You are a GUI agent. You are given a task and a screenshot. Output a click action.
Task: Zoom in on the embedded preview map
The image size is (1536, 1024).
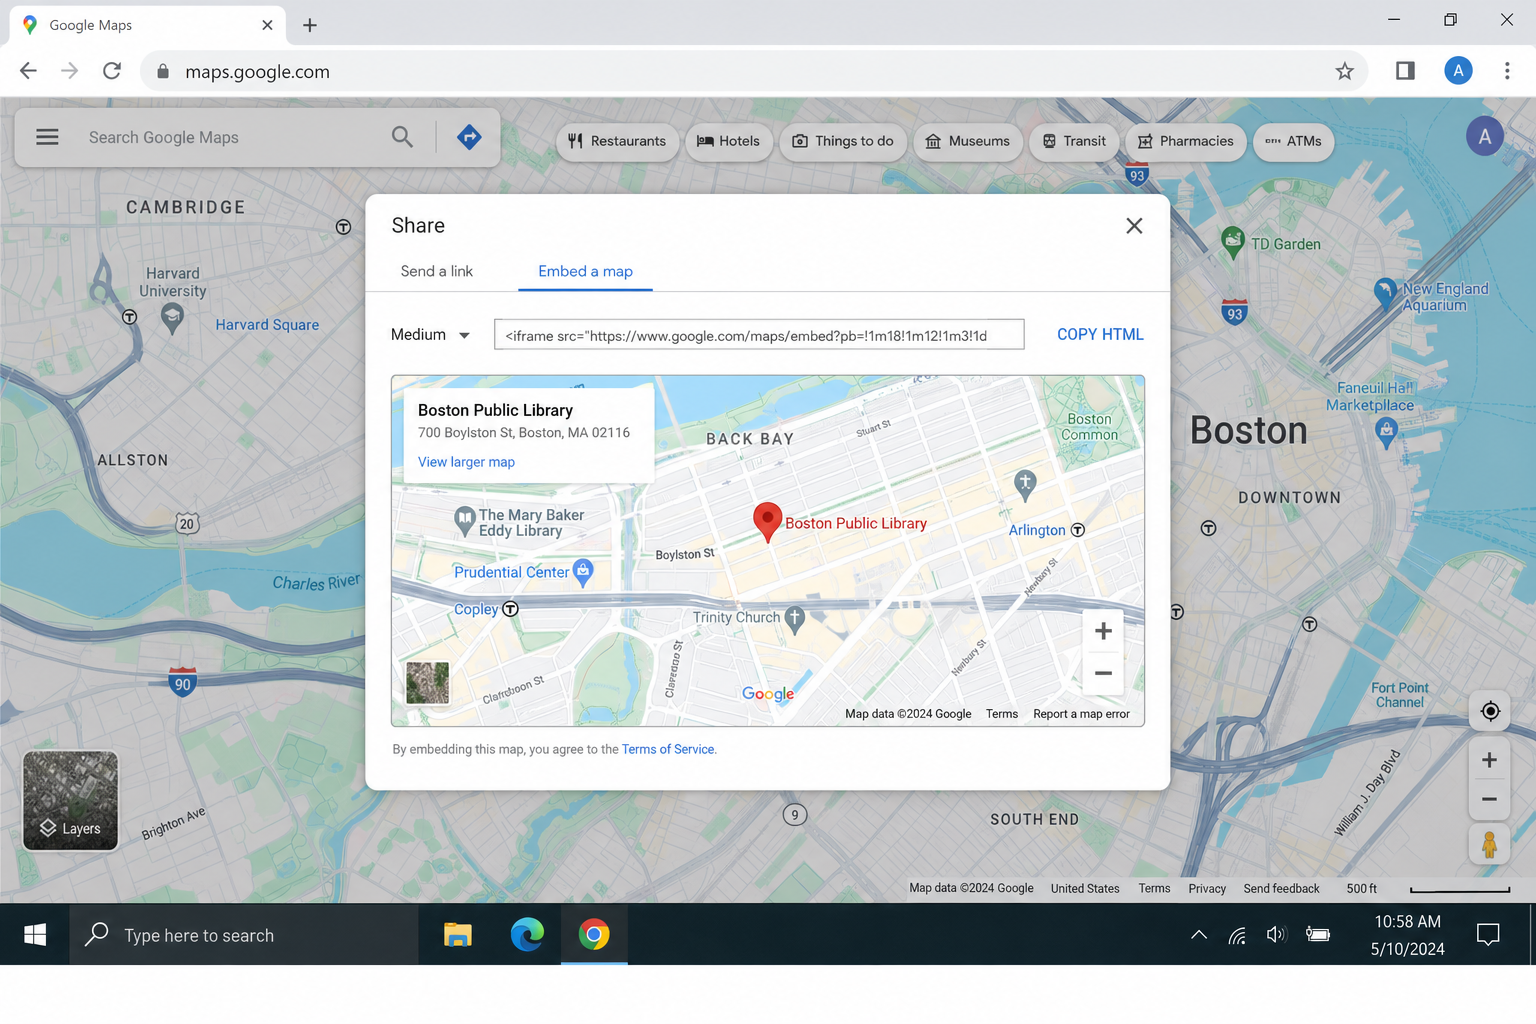click(1103, 631)
